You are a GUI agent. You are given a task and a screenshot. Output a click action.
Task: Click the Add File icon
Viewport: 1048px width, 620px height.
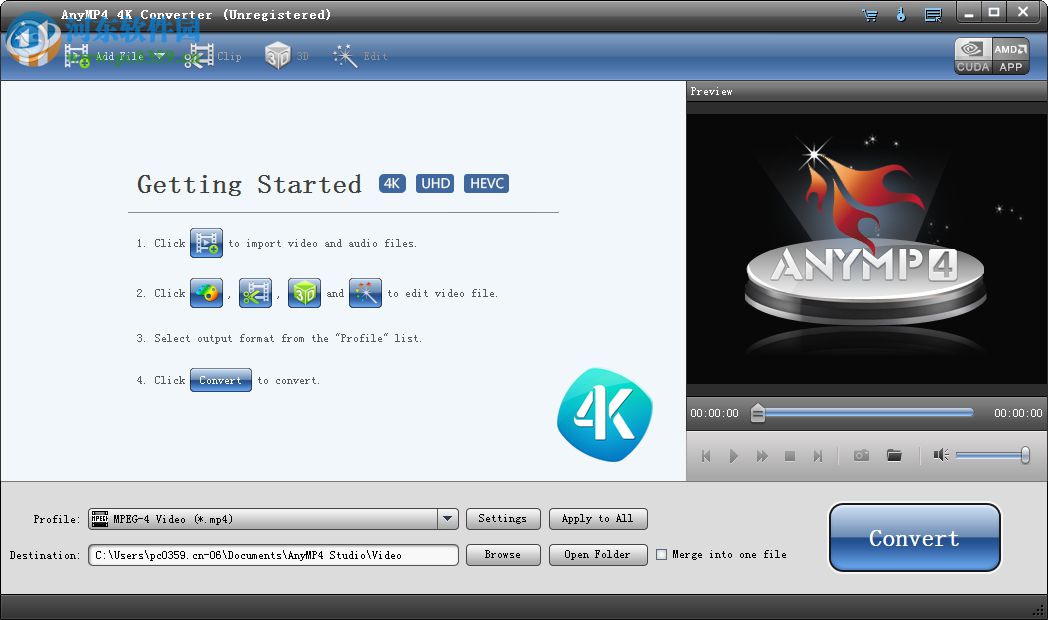click(78, 56)
